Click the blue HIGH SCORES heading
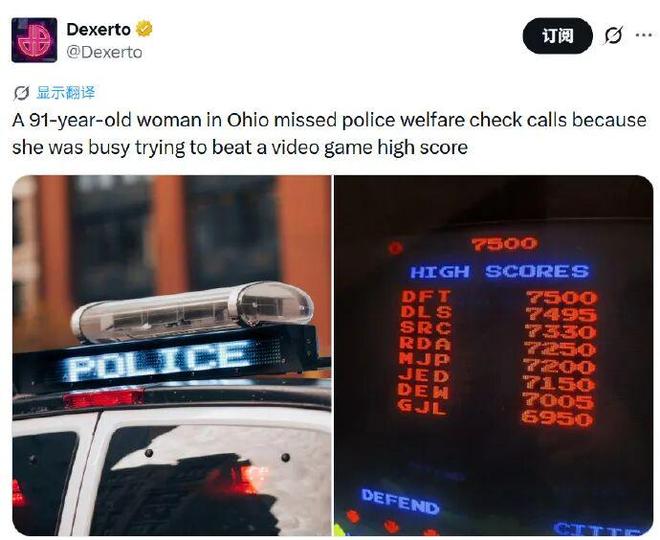Image resolution: width=660 pixels, height=540 pixels. [499, 271]
